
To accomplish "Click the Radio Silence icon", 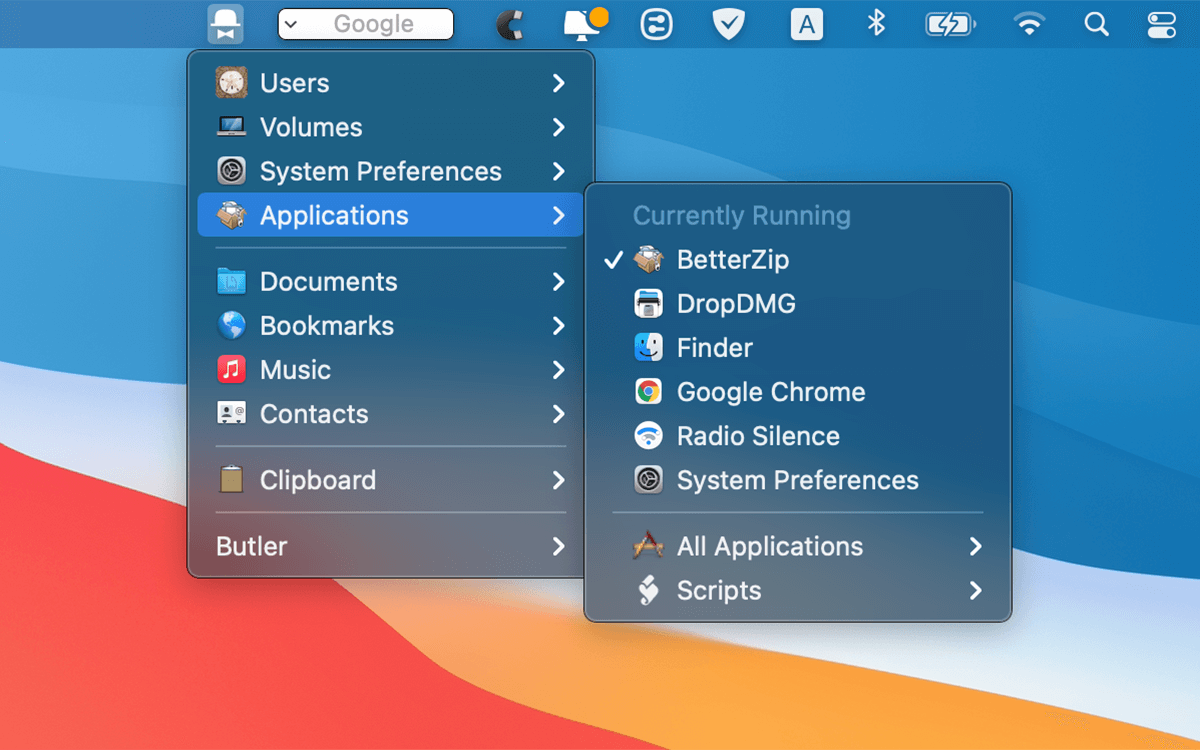I will (648, 435).
